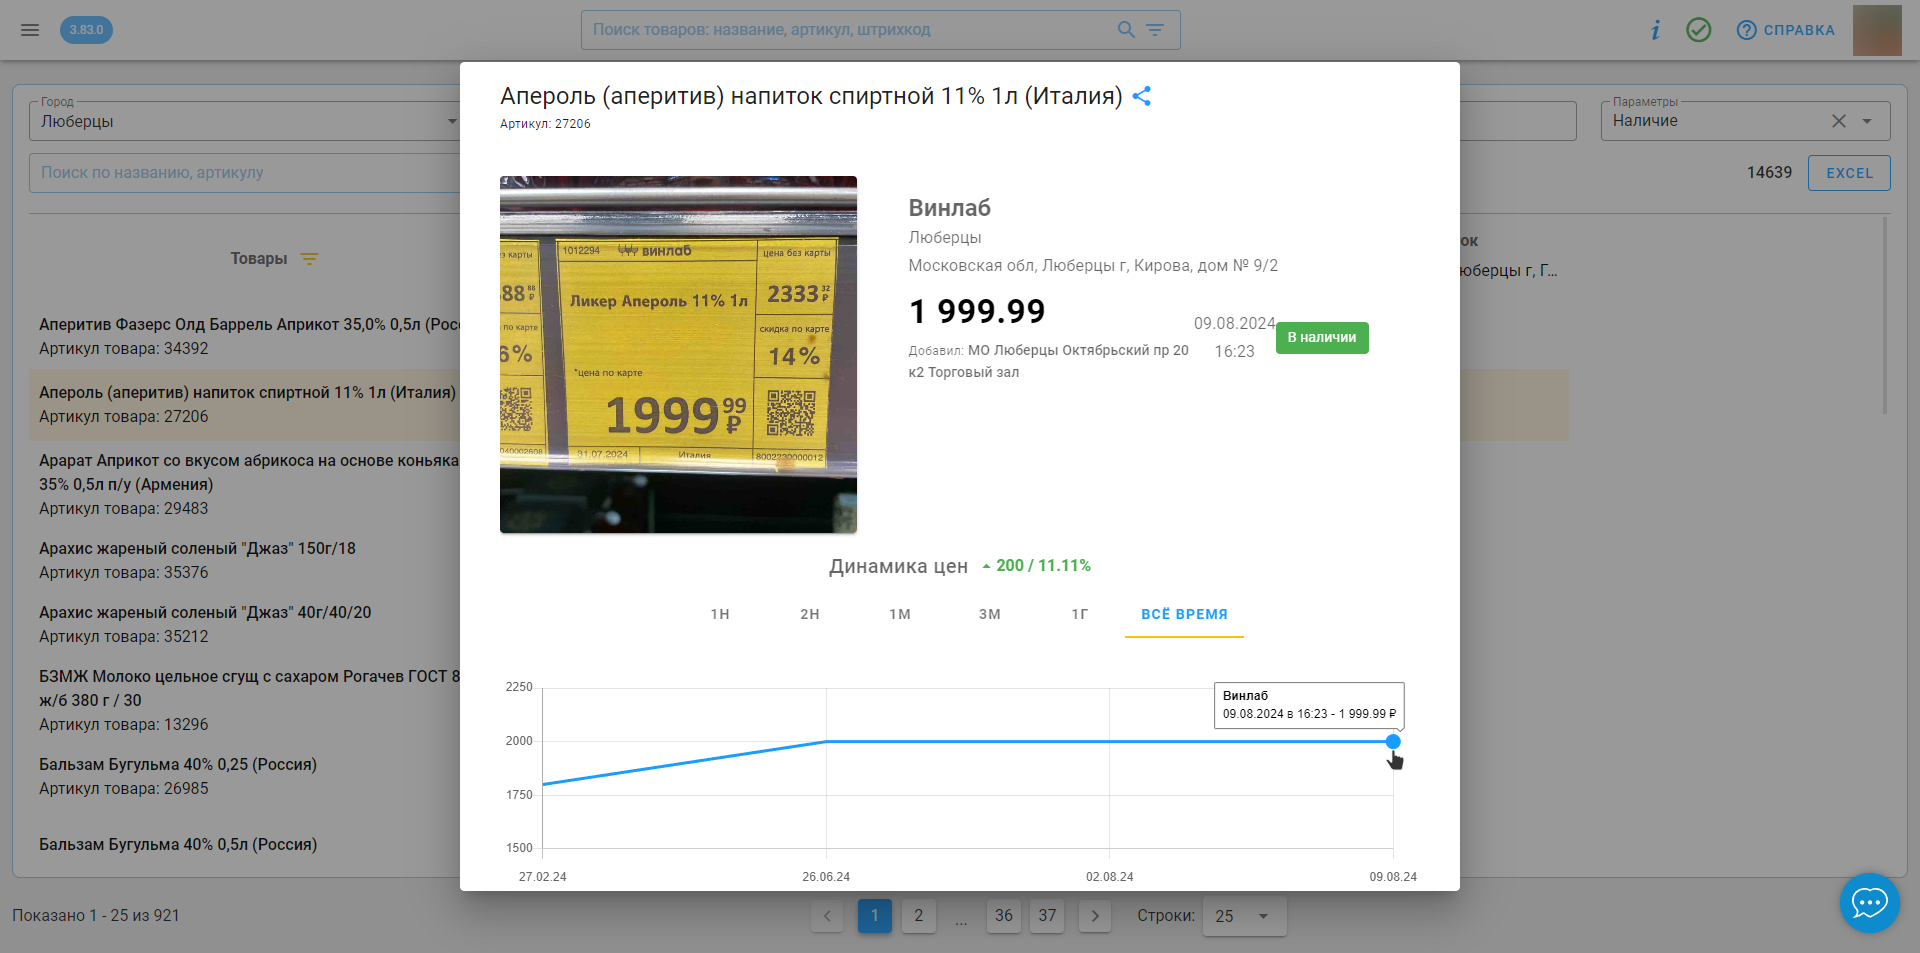
Task: Select the 1М price period tab
Action: click(900, 614)
